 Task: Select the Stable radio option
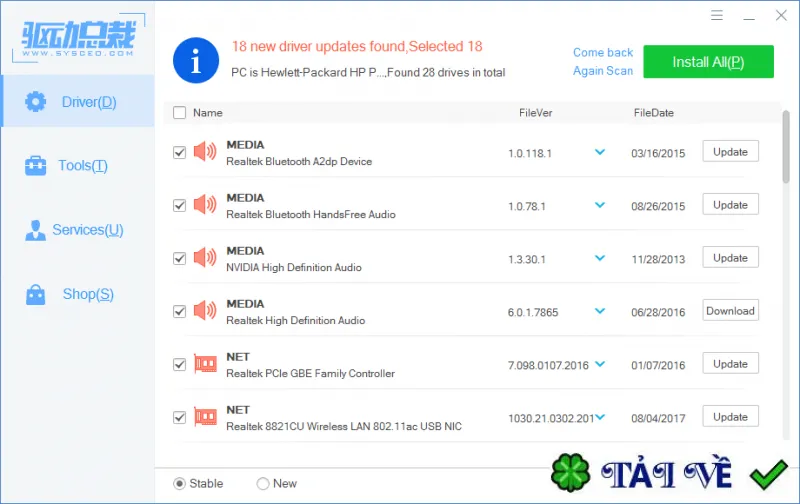pyautogui.click(x=180, y=484)
